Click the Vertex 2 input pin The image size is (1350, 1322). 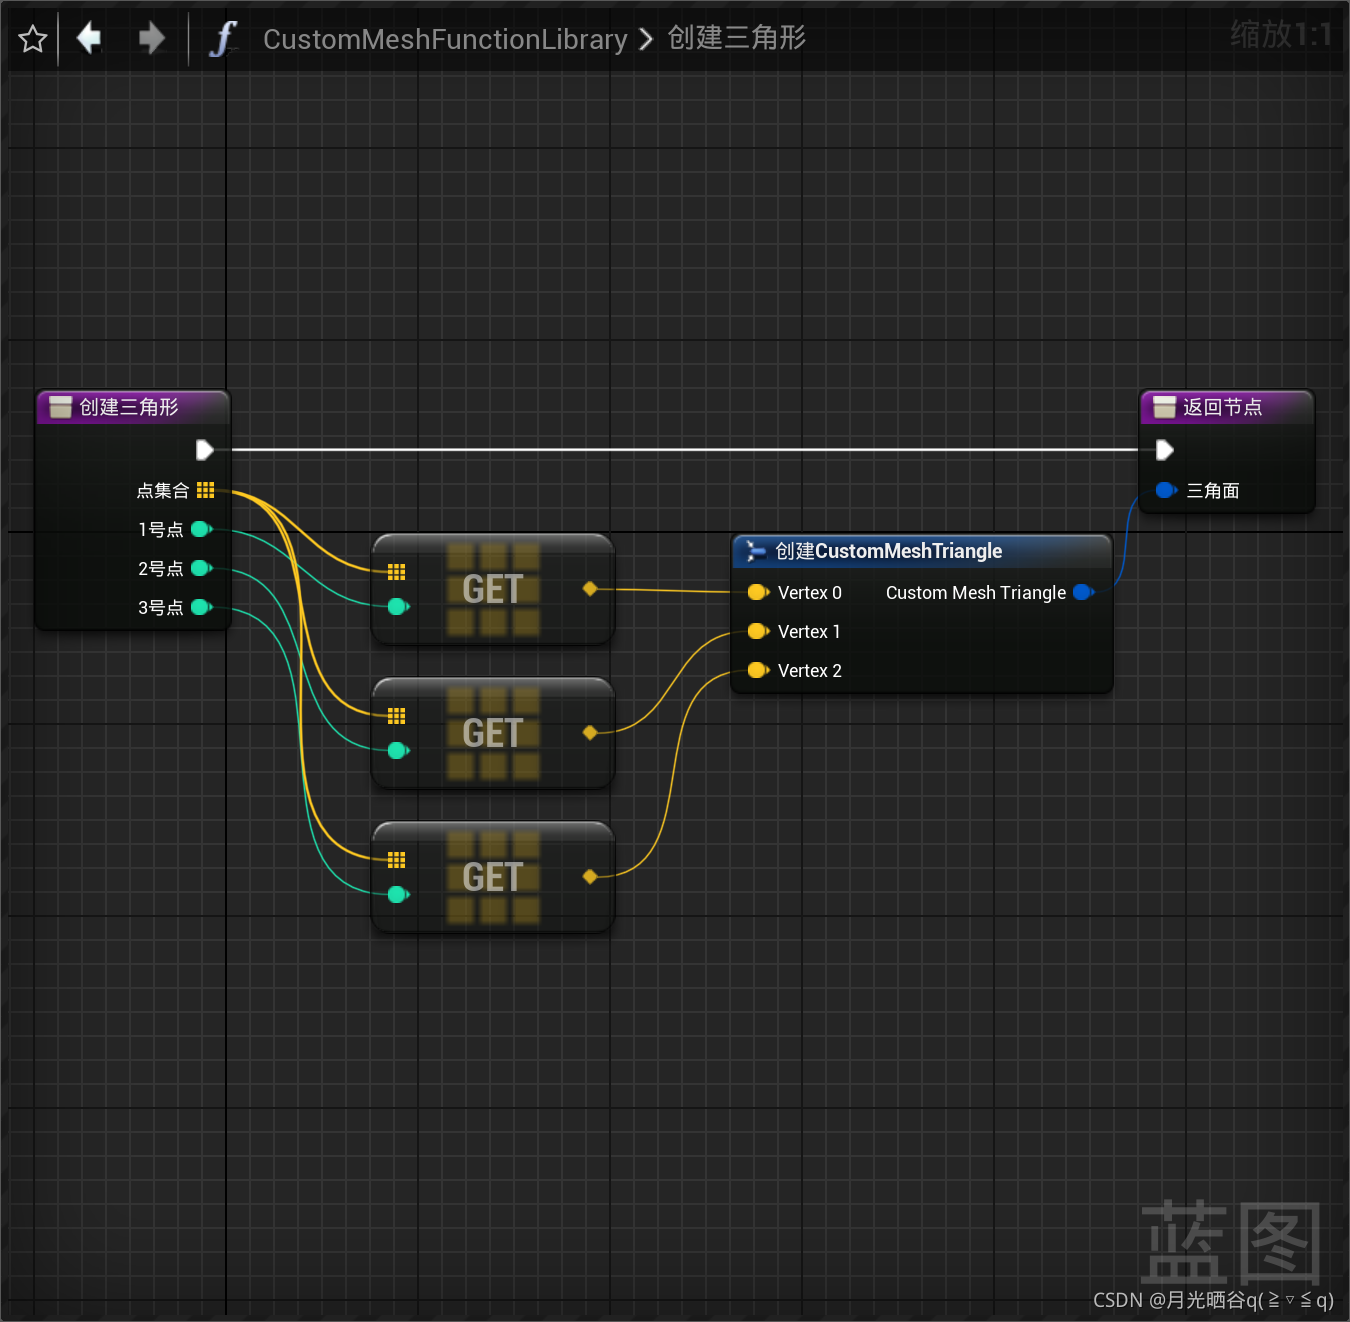pos(757,670)
